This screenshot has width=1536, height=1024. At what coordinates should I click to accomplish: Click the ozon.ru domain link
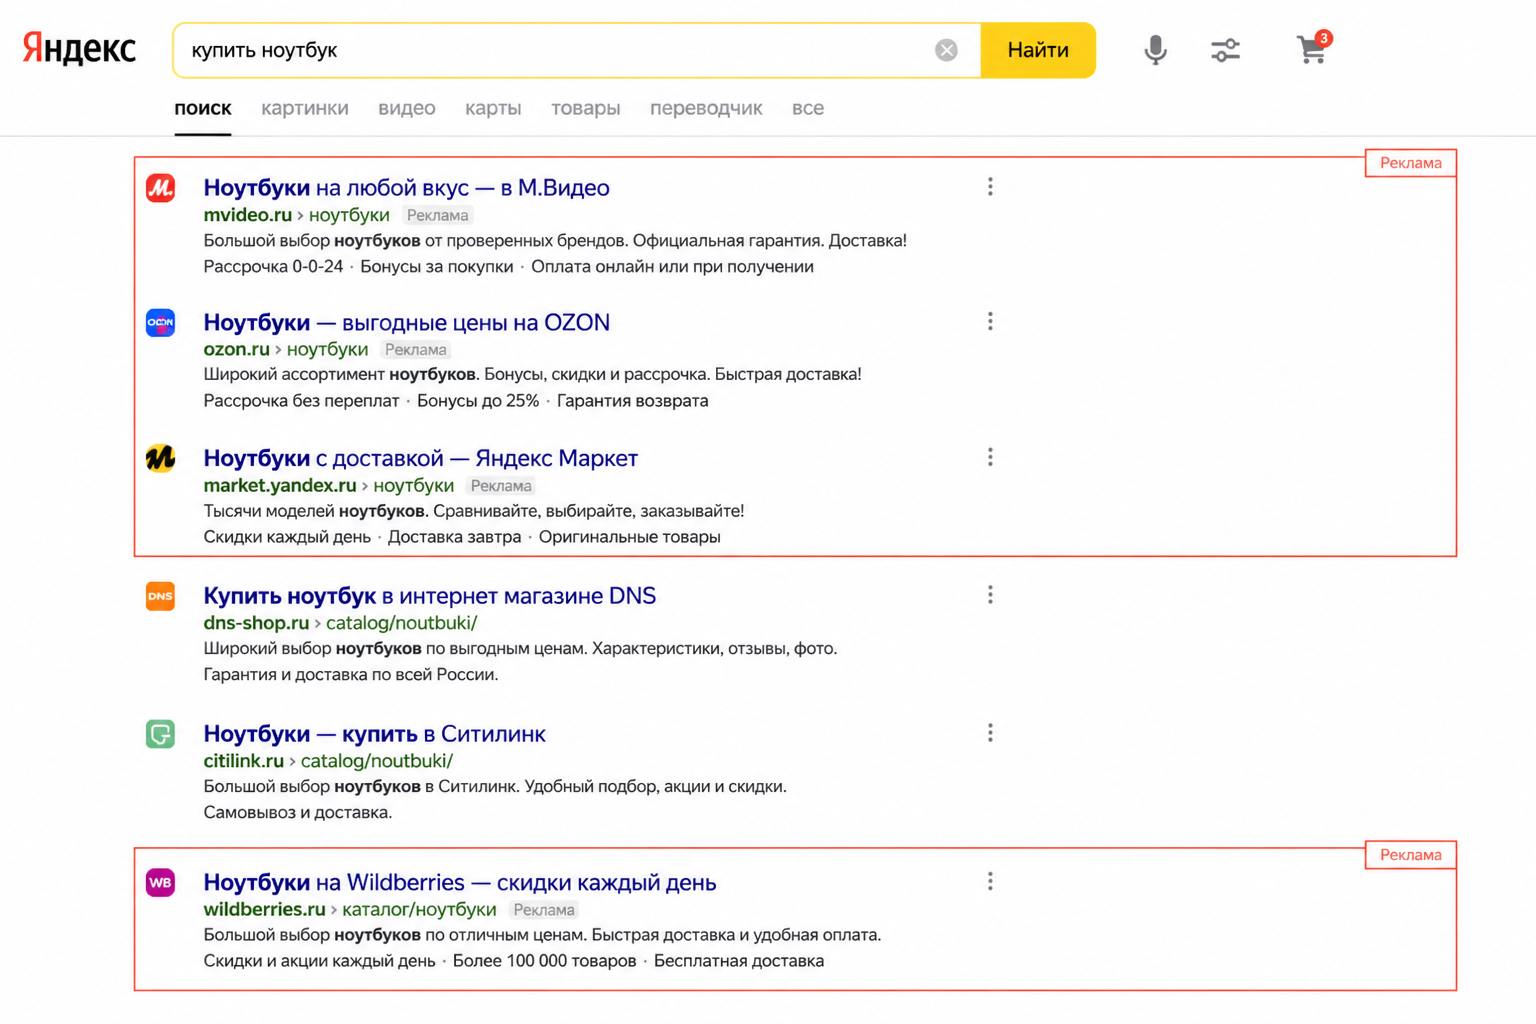pos(236,349)
